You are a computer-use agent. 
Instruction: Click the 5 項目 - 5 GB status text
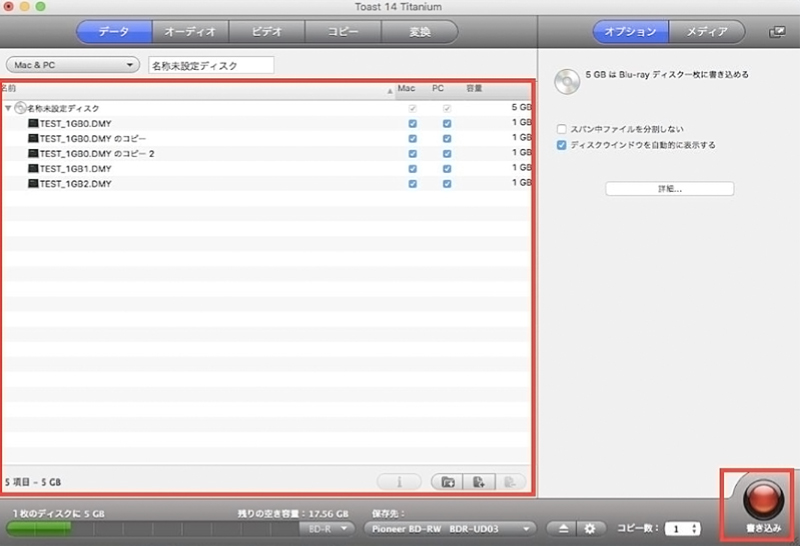[x=33, y=482]
